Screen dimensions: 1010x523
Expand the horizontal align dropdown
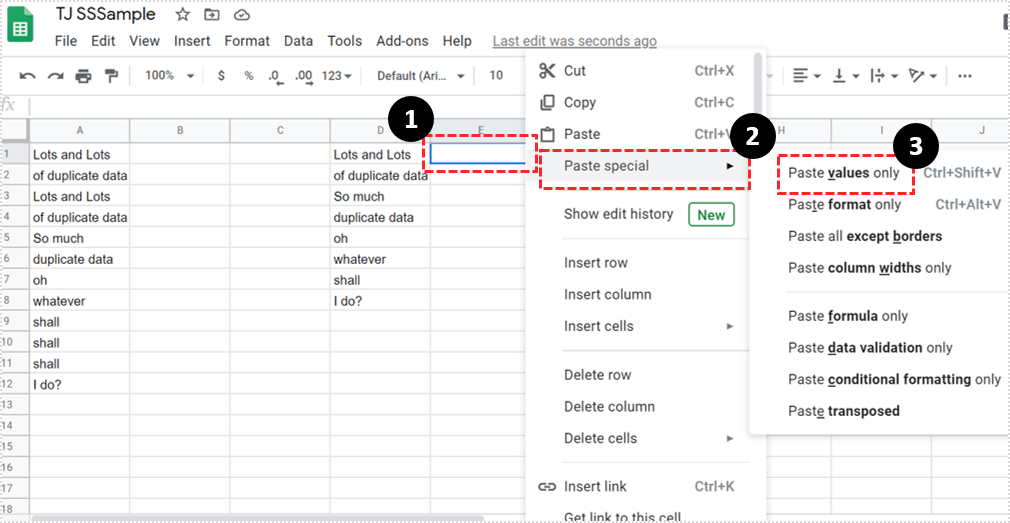pos(806,76)
